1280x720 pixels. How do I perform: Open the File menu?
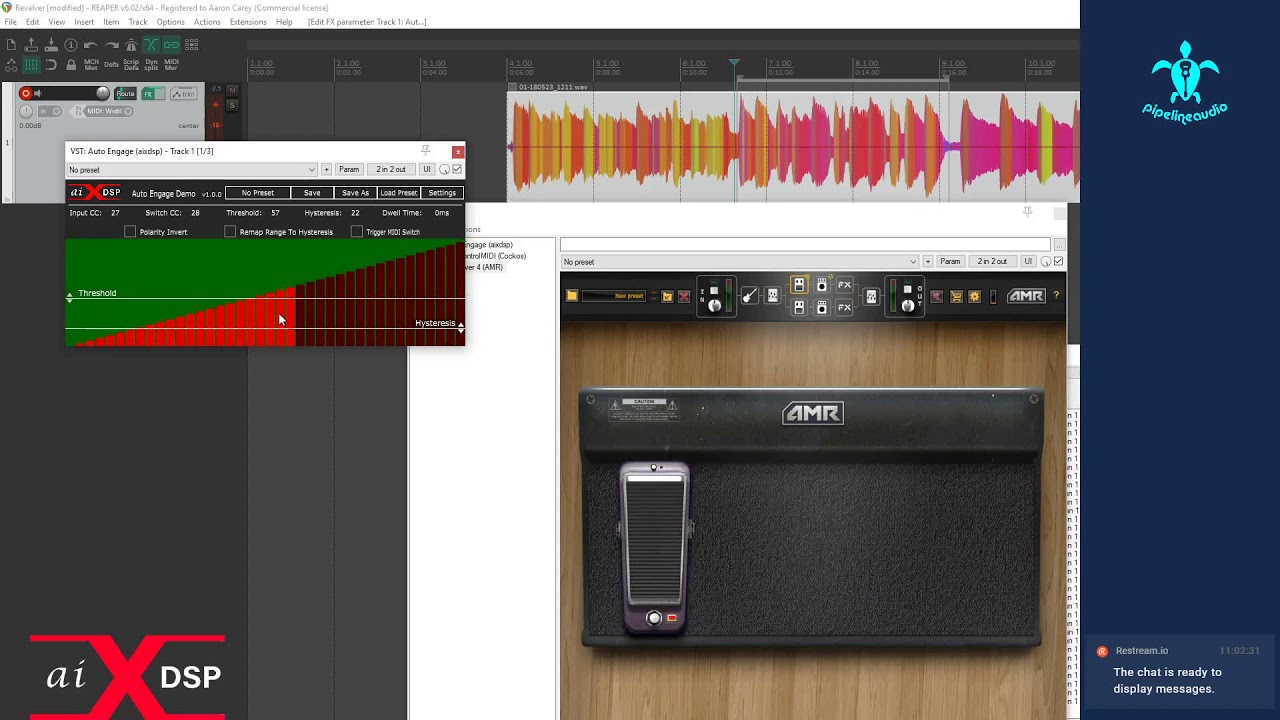10,22
